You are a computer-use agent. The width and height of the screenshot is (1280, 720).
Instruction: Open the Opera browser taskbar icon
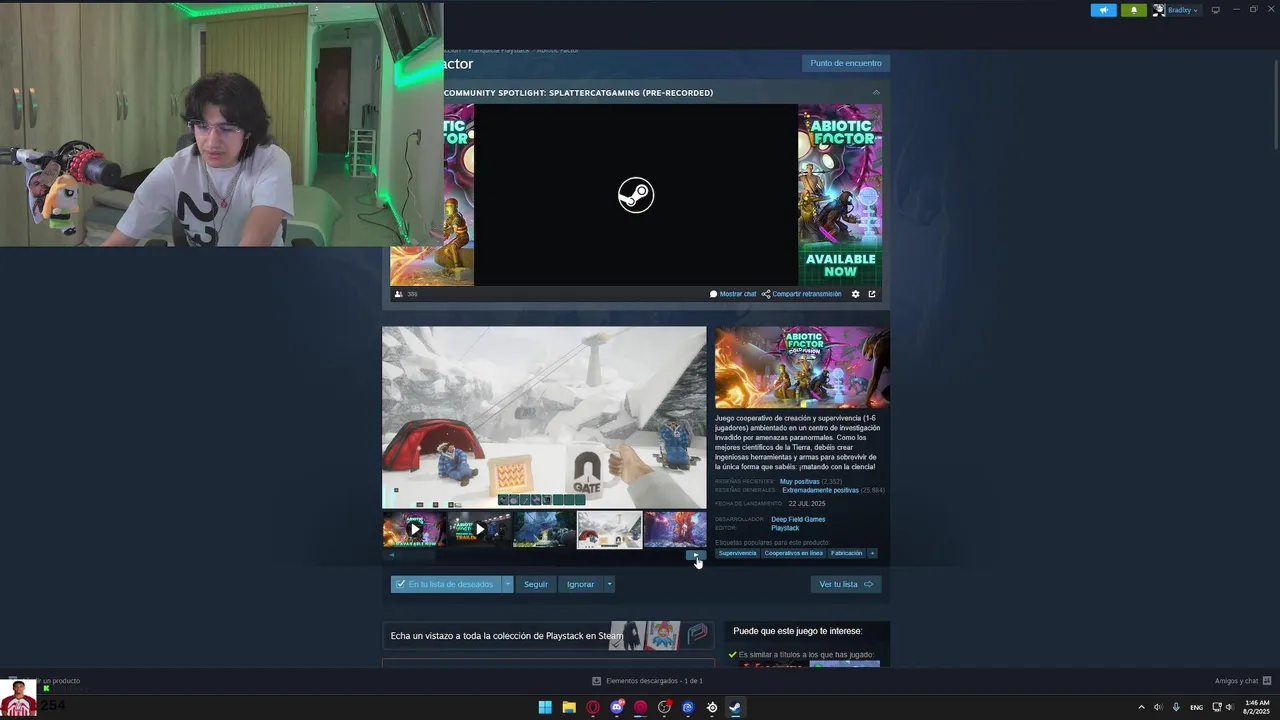point(593,707)
